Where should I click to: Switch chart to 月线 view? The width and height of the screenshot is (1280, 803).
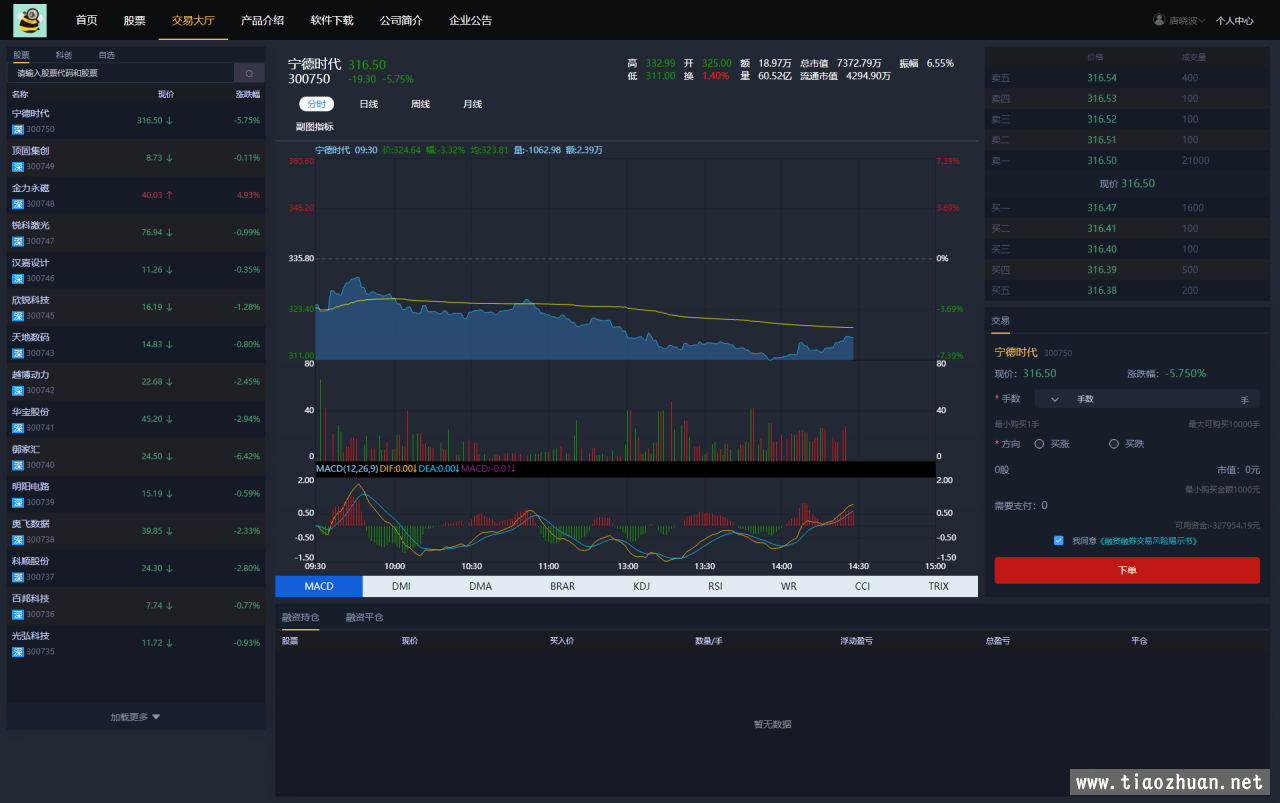tap(472, 104)
